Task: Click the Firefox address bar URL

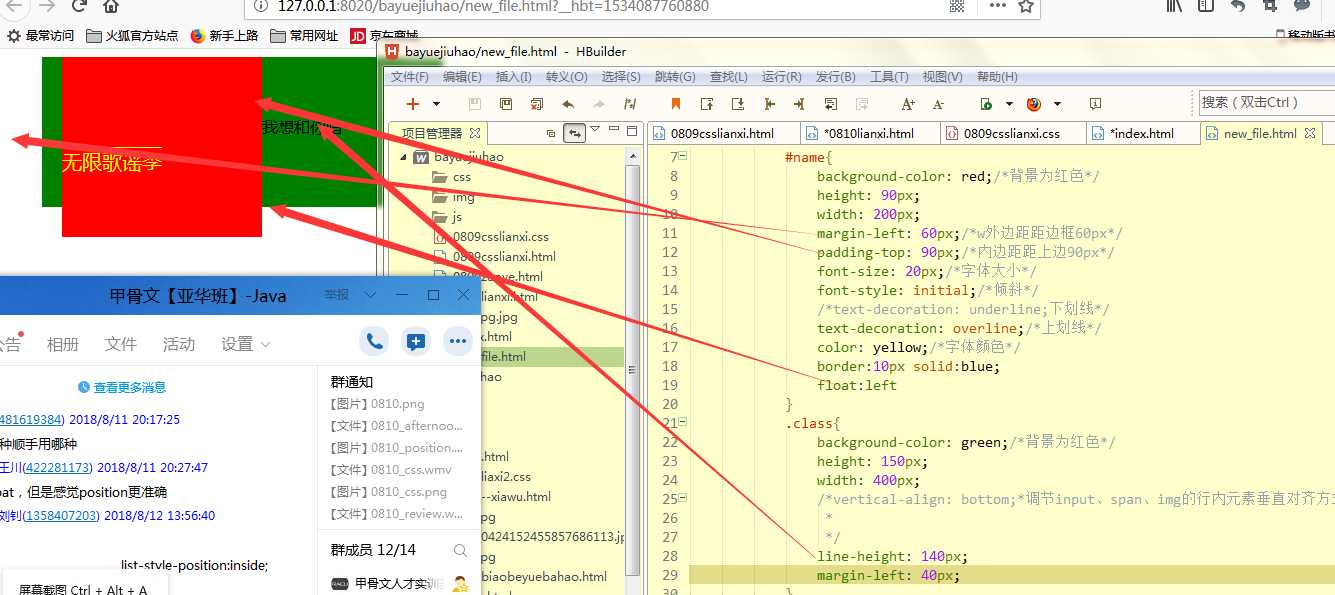Action: pos(493,6)
